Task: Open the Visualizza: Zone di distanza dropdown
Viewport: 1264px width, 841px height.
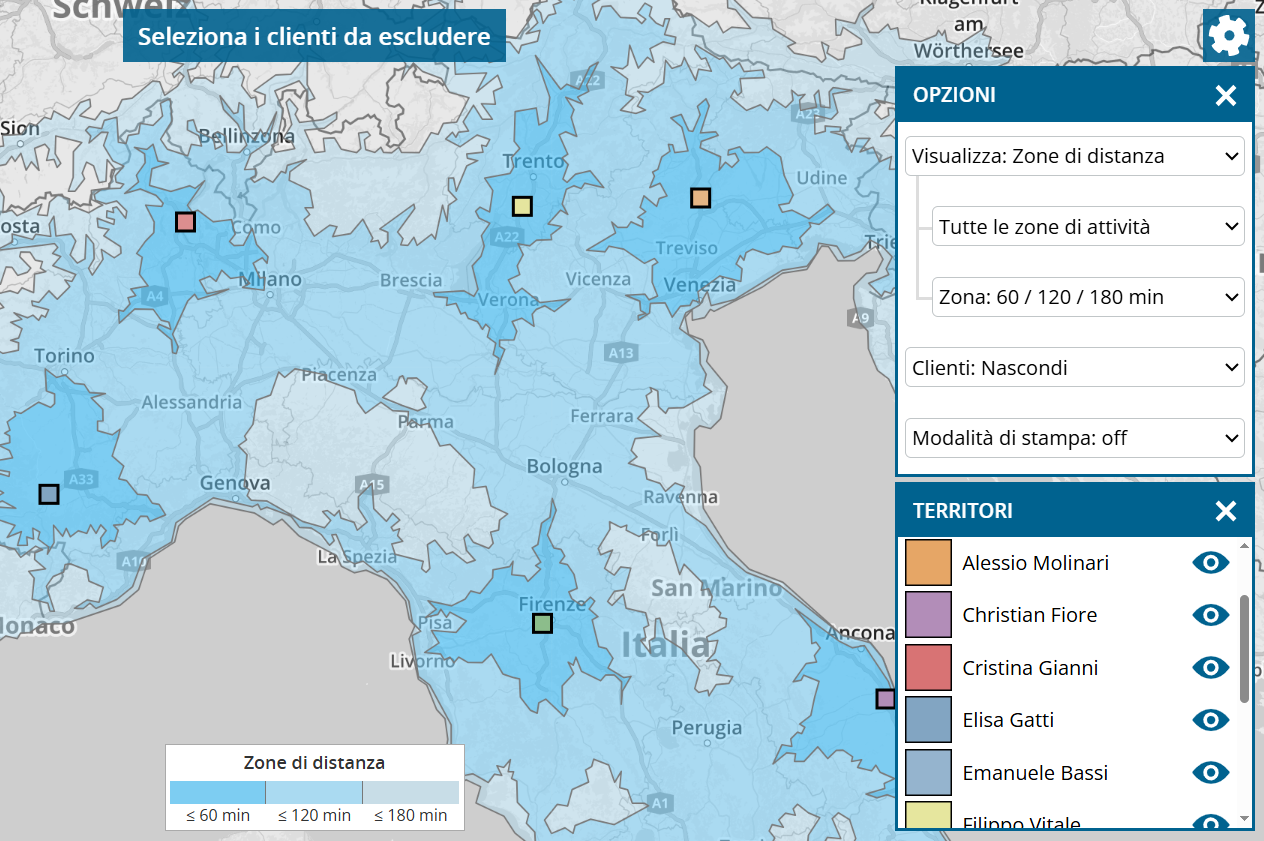Action: [x=1075, y=156]
